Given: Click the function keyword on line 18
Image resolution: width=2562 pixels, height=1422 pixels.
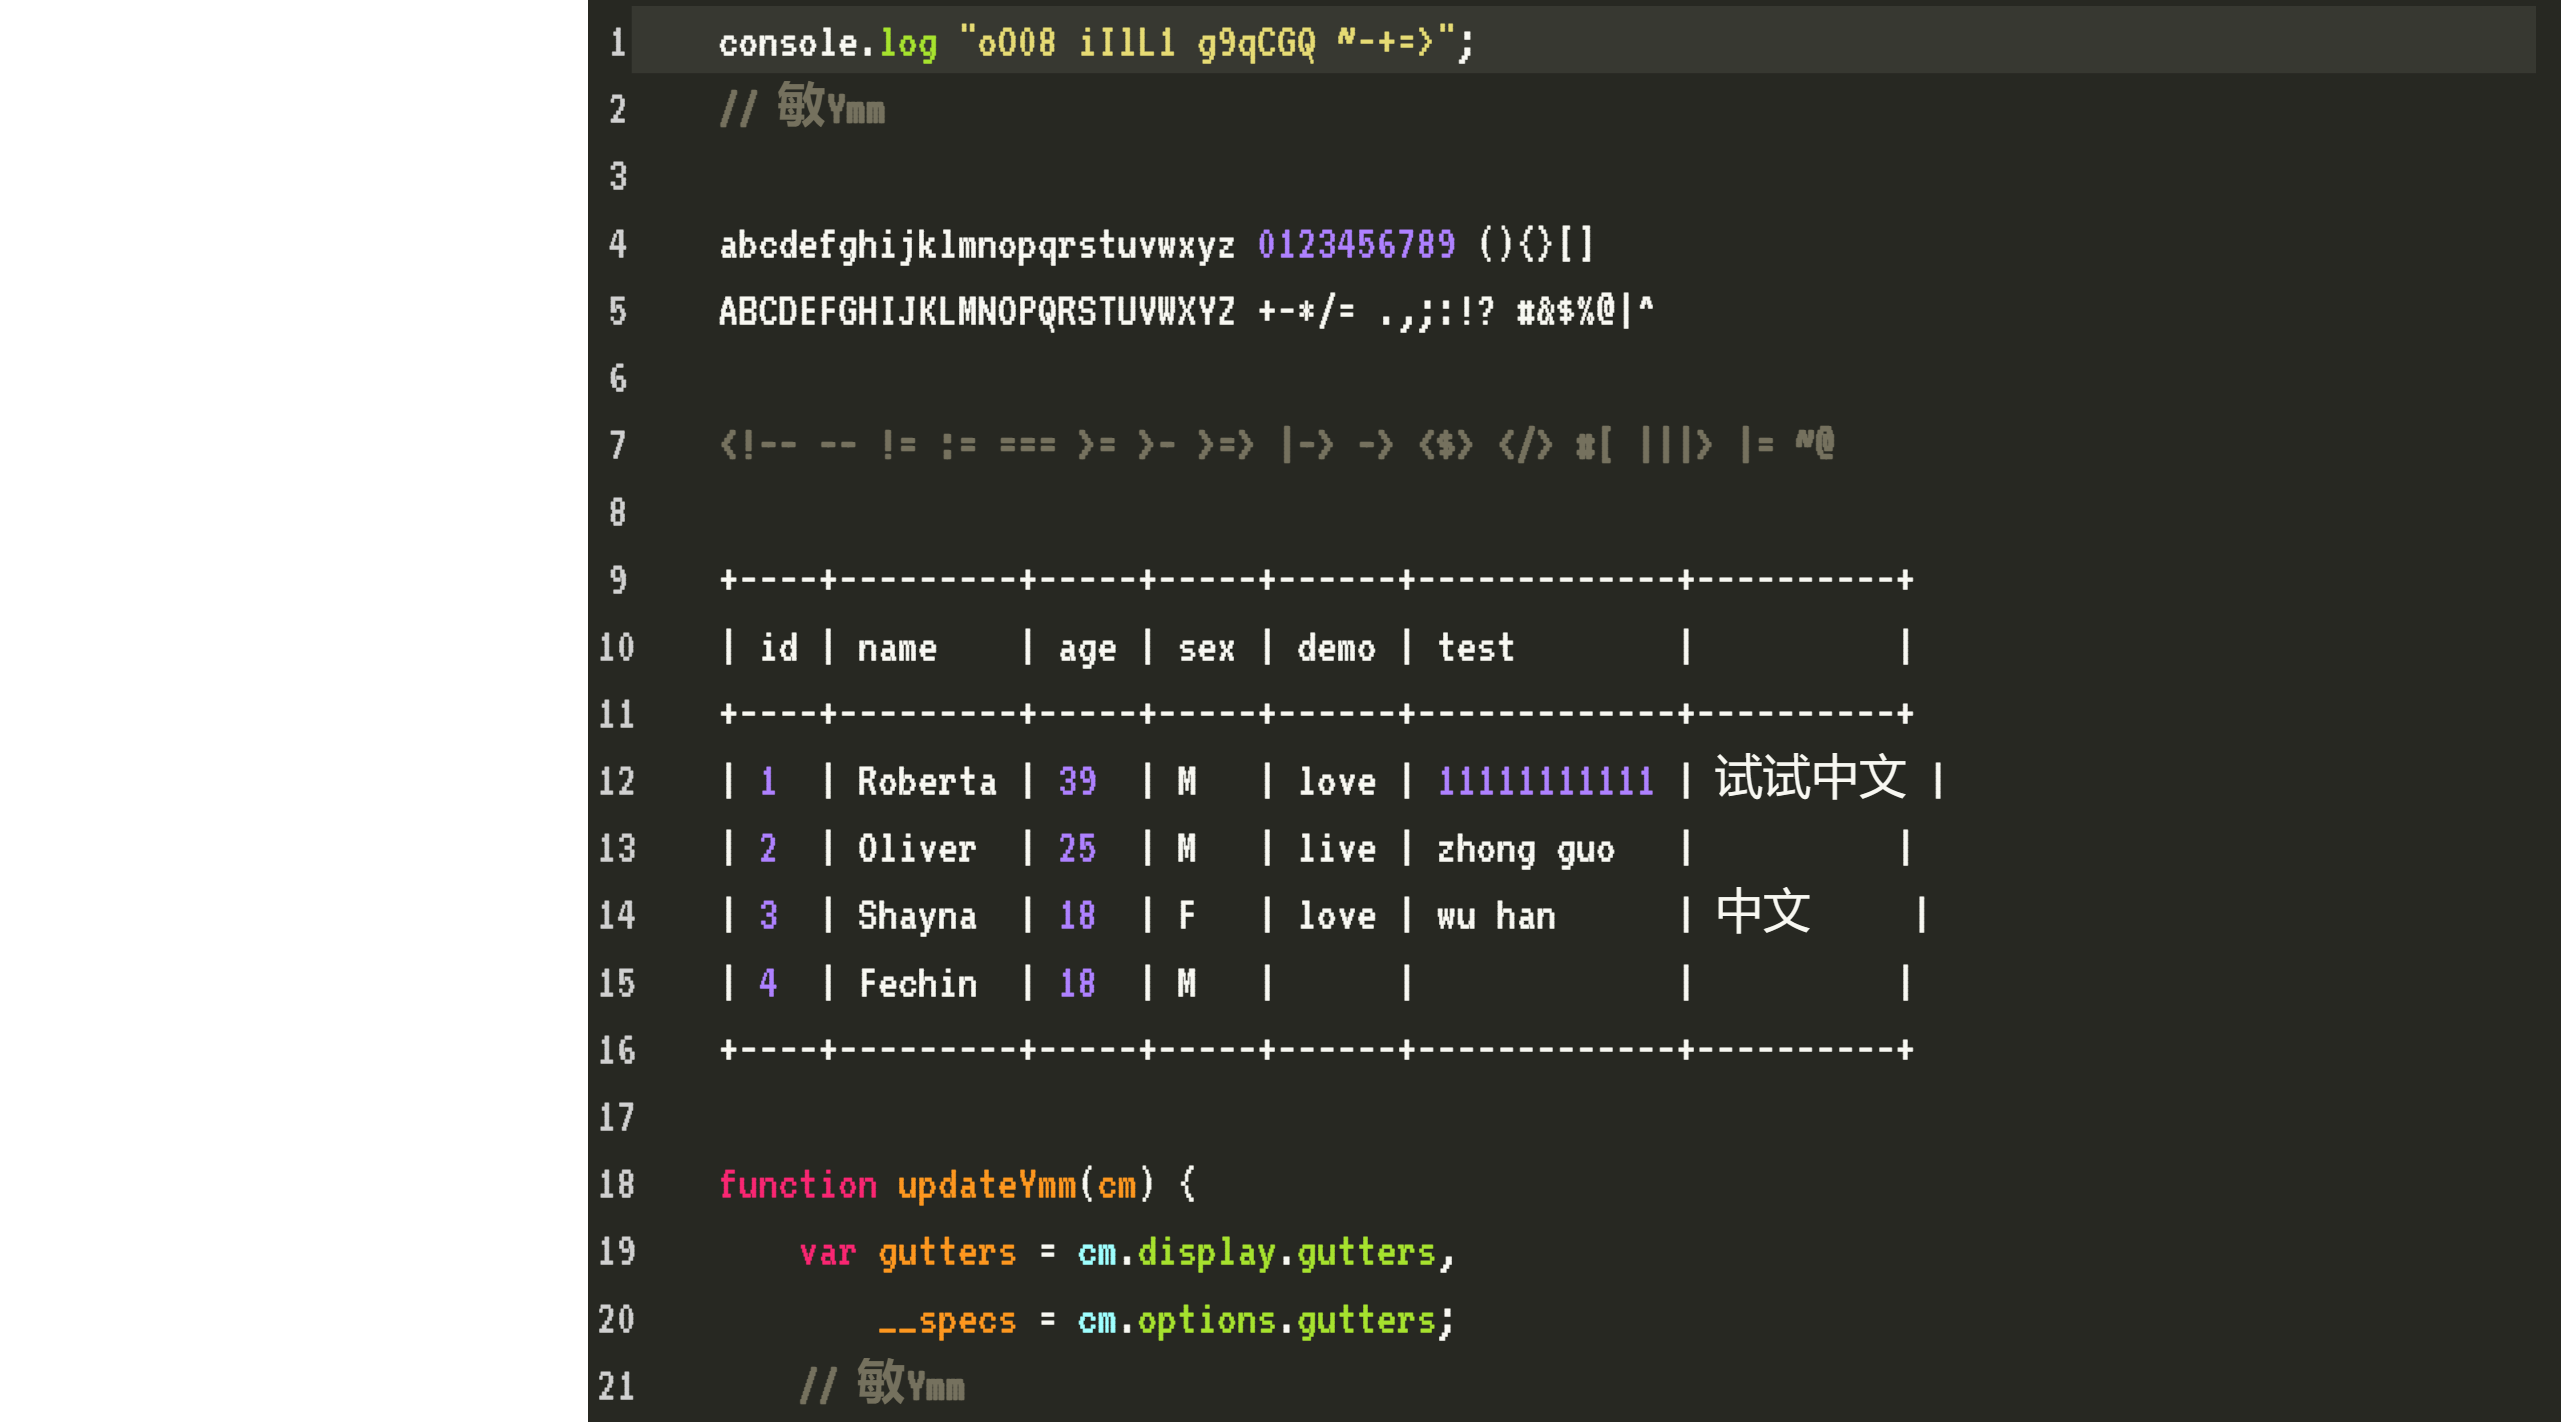Looking at the screenshot, I should tap(798, 1184).
